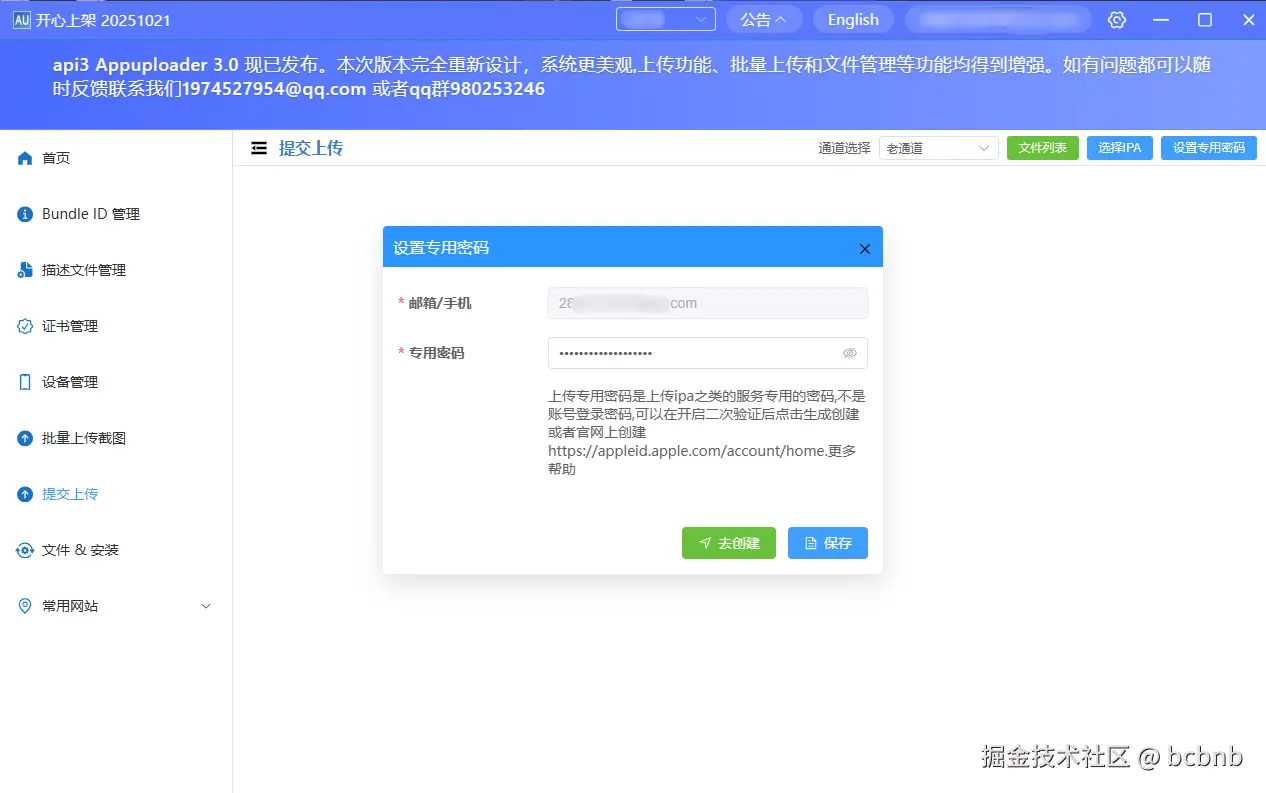Toggle password visibility in 专用密码 field
1266x793 pixels.
(850, 353)
